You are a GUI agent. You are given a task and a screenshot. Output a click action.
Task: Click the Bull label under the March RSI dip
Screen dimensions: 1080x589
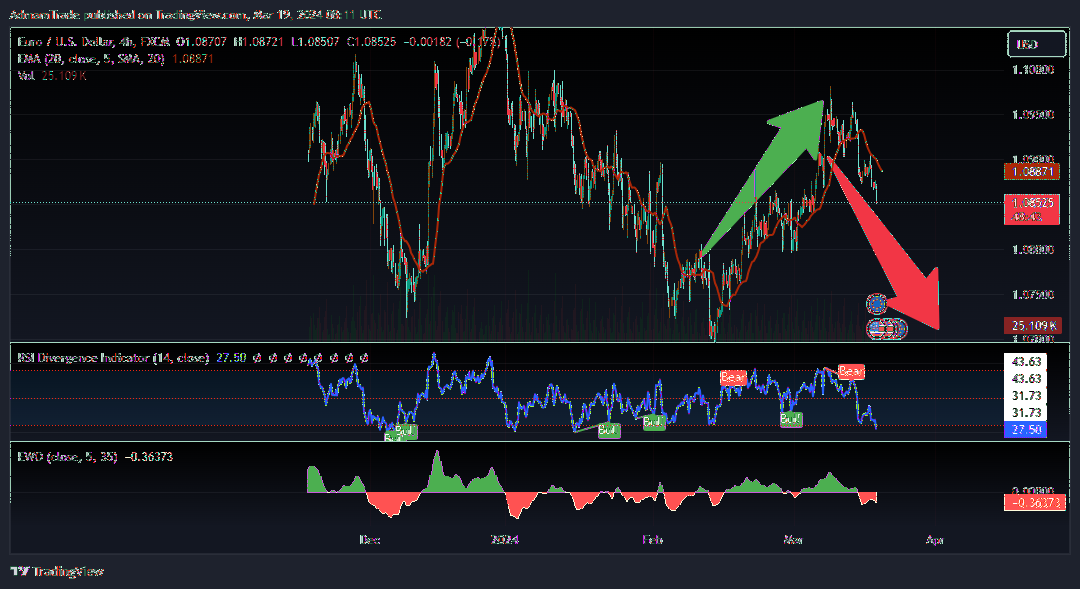tap(791, 419)
